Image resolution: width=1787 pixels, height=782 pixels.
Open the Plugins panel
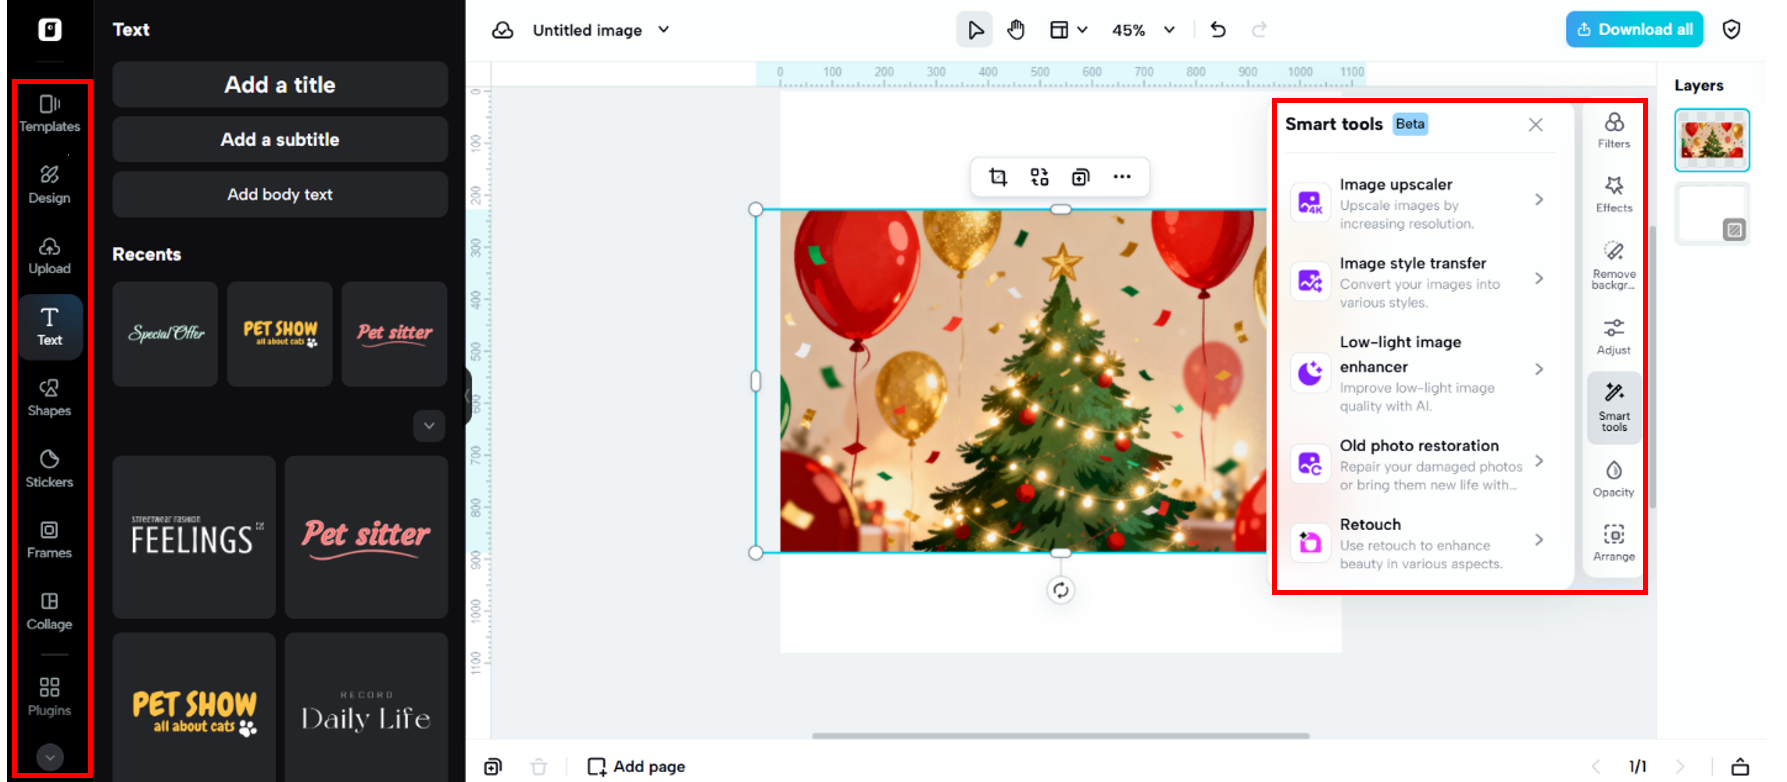click(x=50, y=697)
